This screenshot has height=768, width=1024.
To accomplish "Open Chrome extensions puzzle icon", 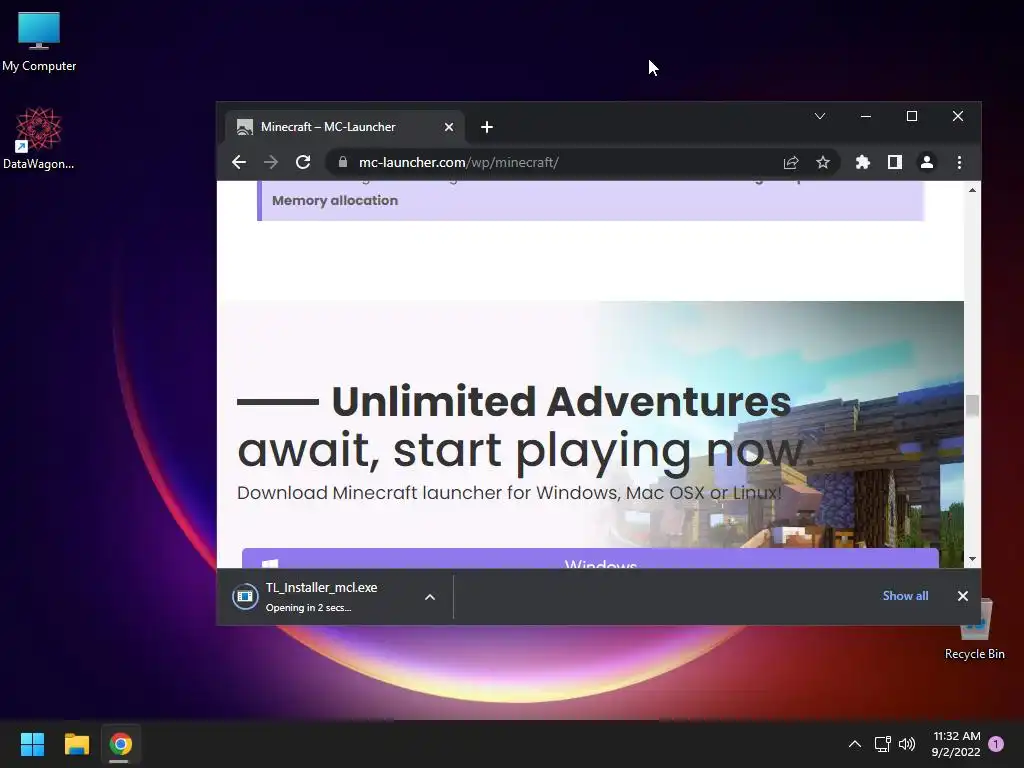I will coord(863,162).
